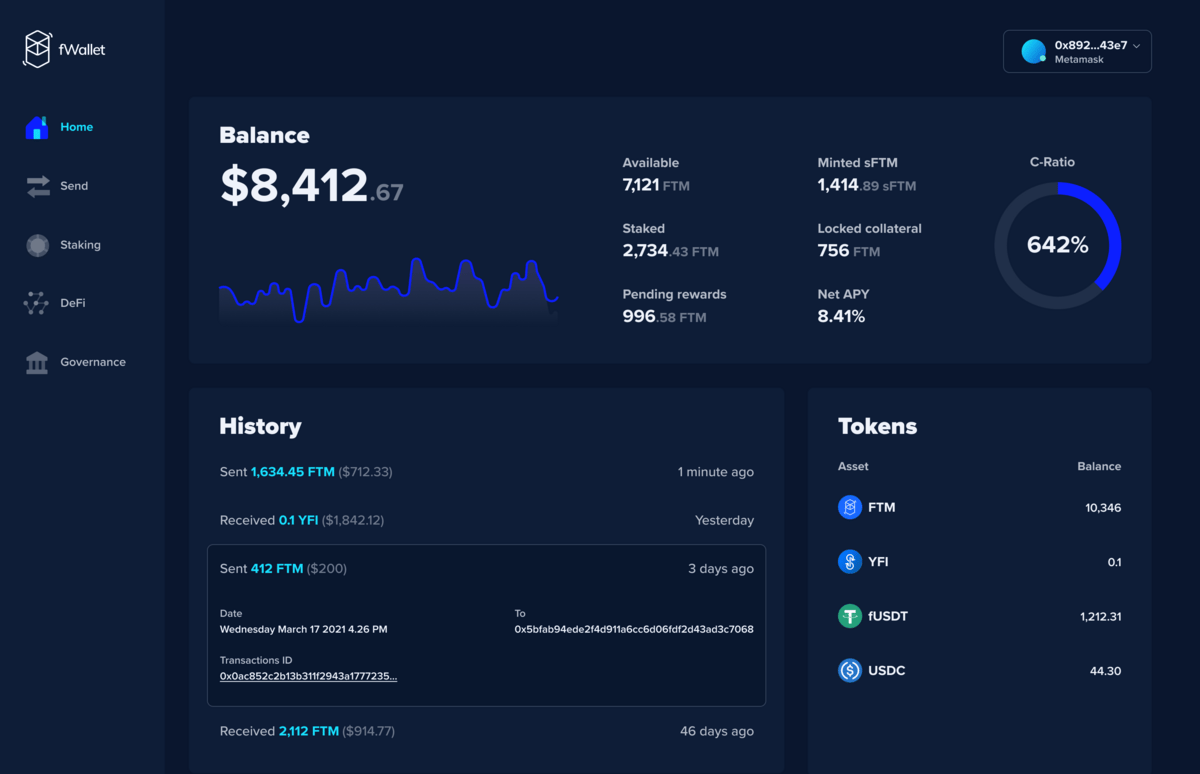Click the FTM token icon in Tokens list
The width and height of the screenshot is (1200, 774).
pyautogui.click(x=848, y=507)
